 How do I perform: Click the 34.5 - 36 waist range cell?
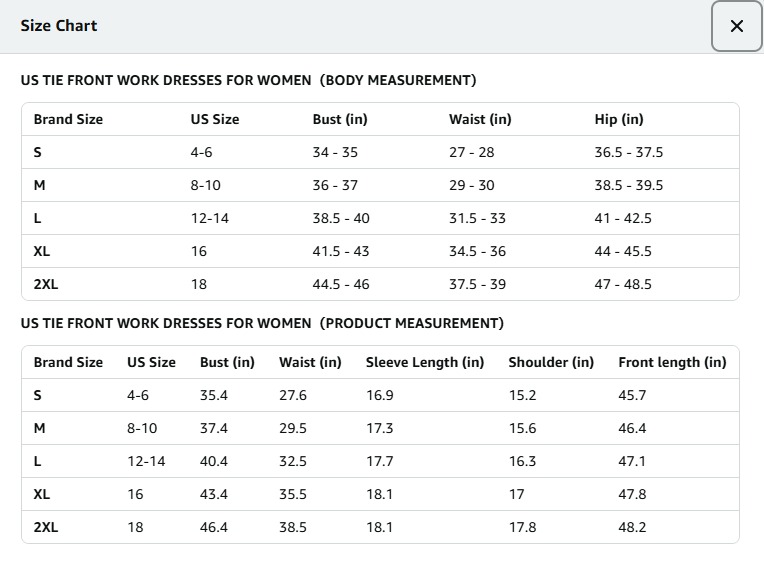pos(477,251)
